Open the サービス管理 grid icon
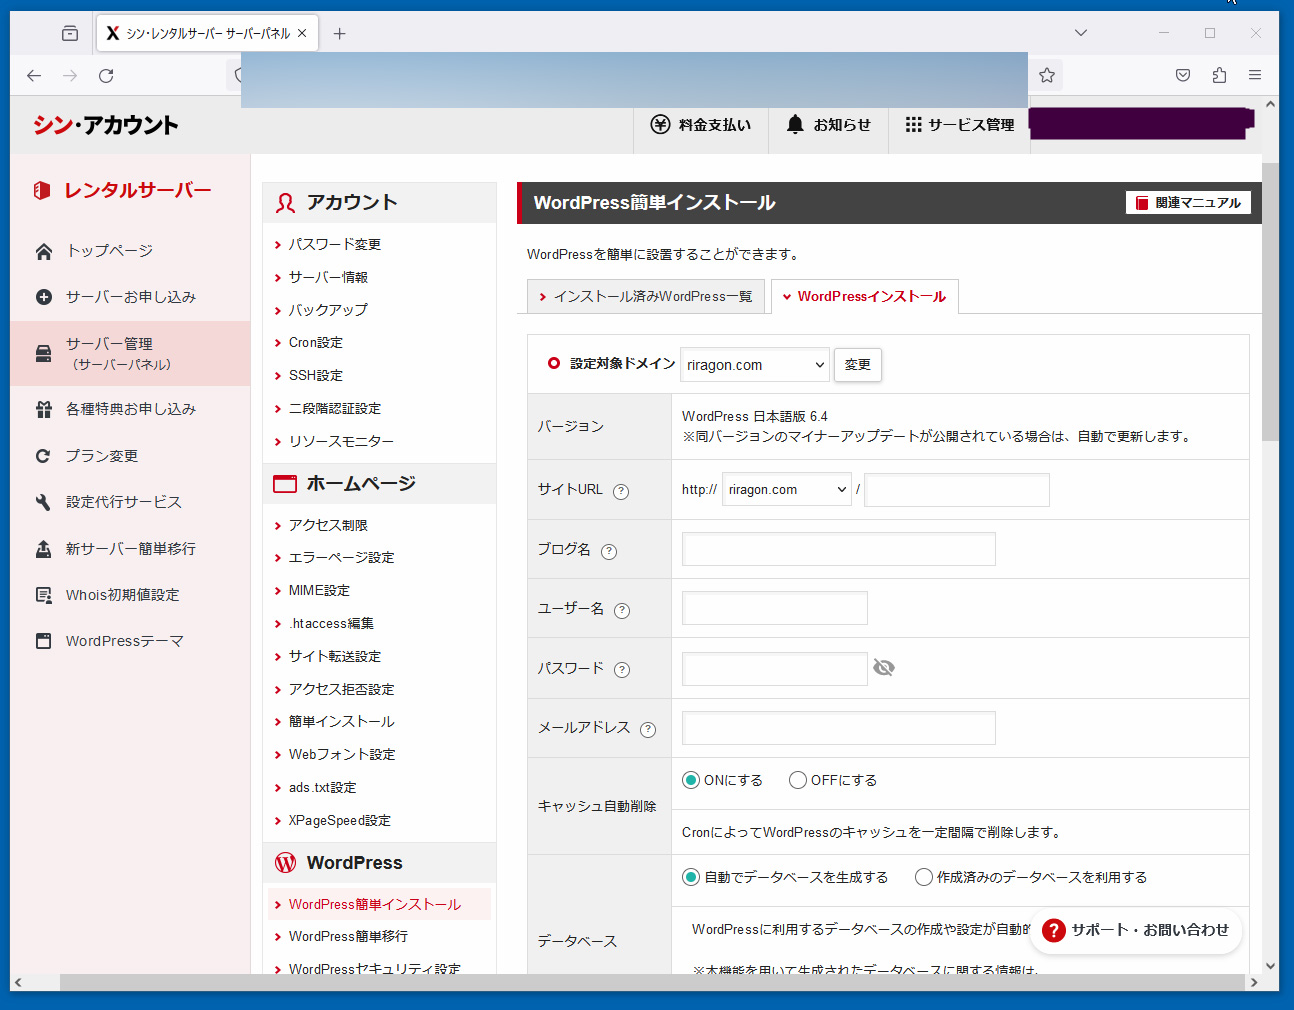1294x1010 pixels. pyautogui.click(x=913, y=124)
